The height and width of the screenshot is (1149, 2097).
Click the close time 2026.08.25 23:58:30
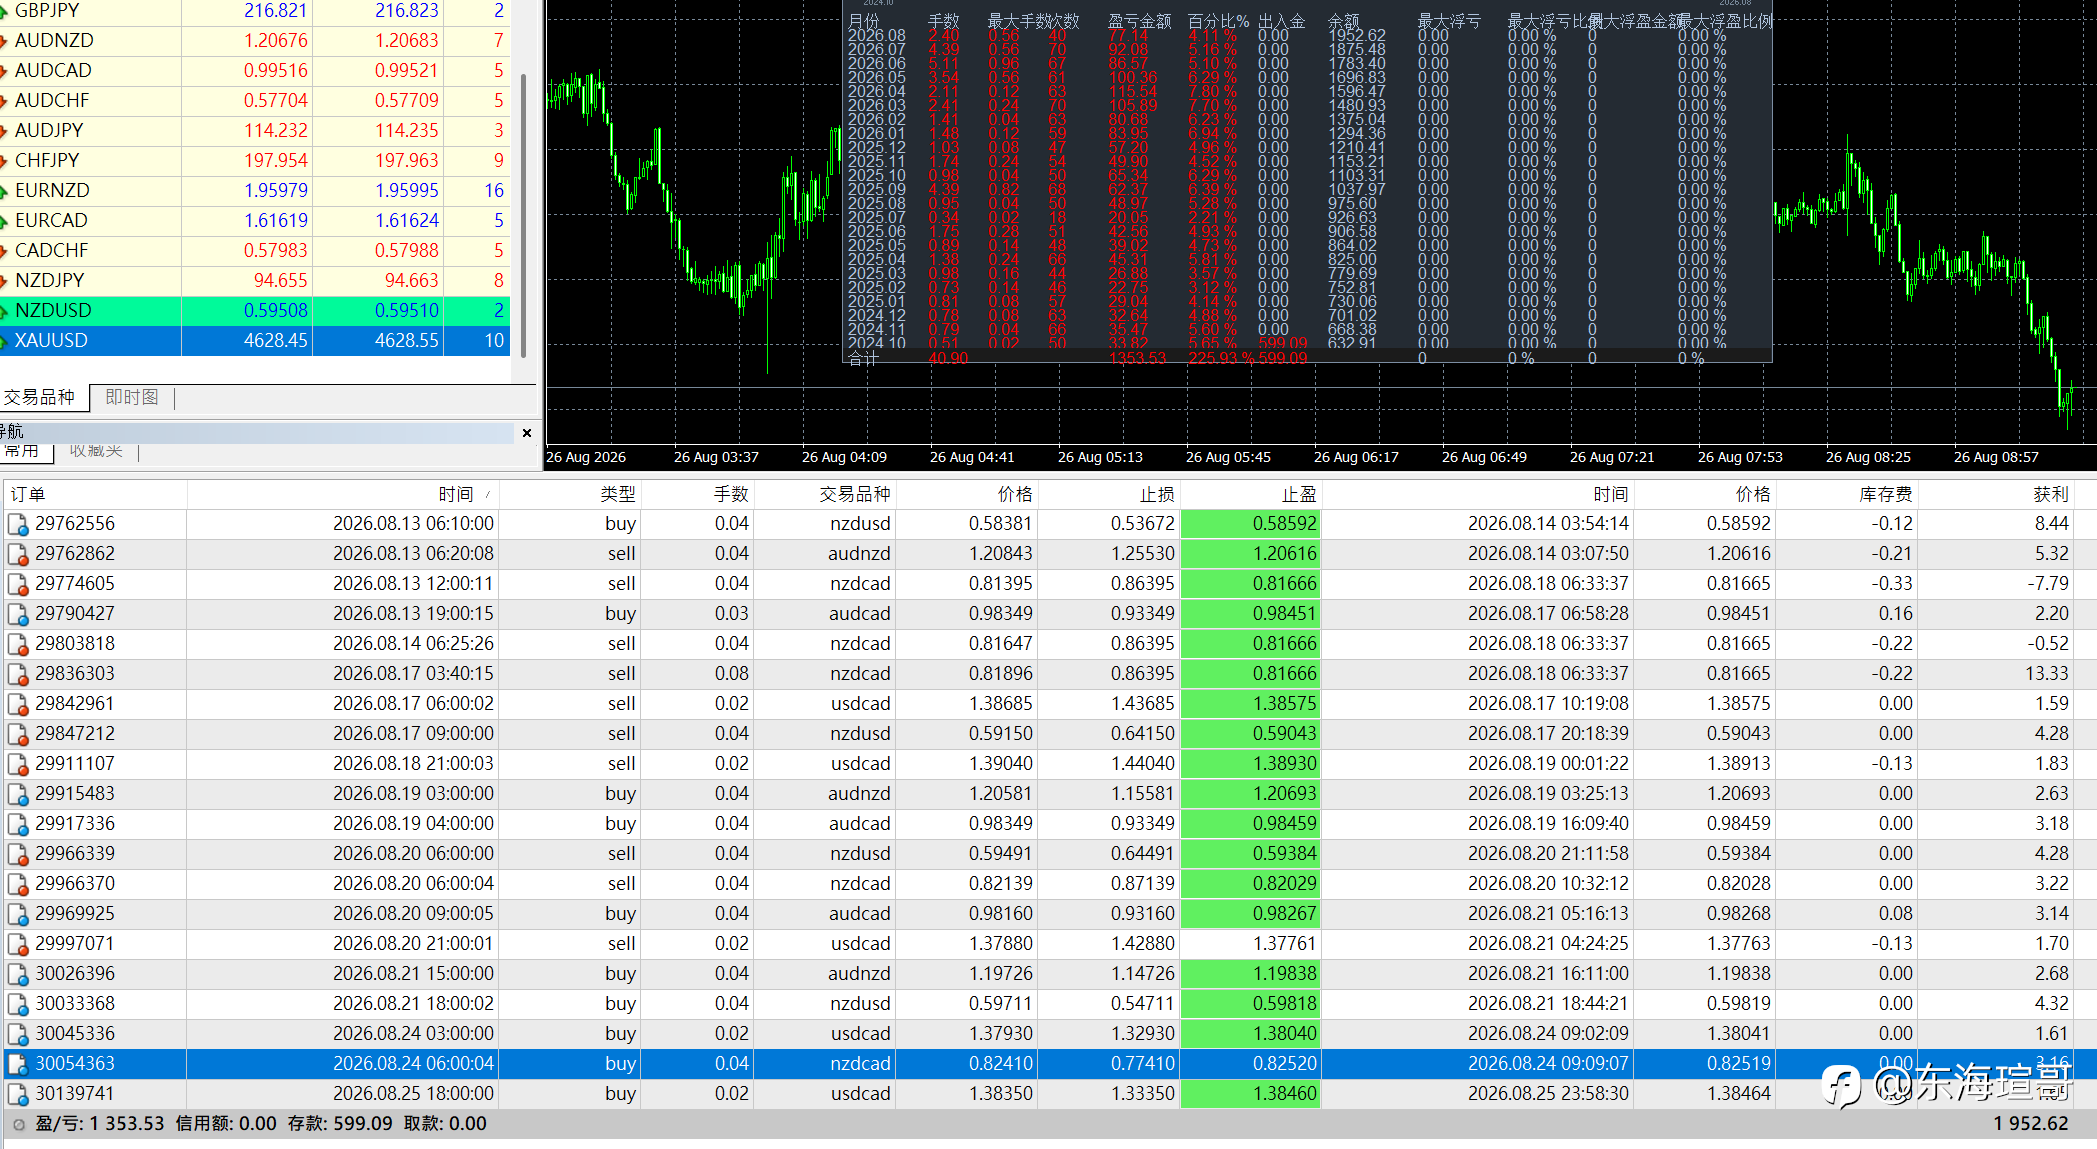click(1548, 1094)
